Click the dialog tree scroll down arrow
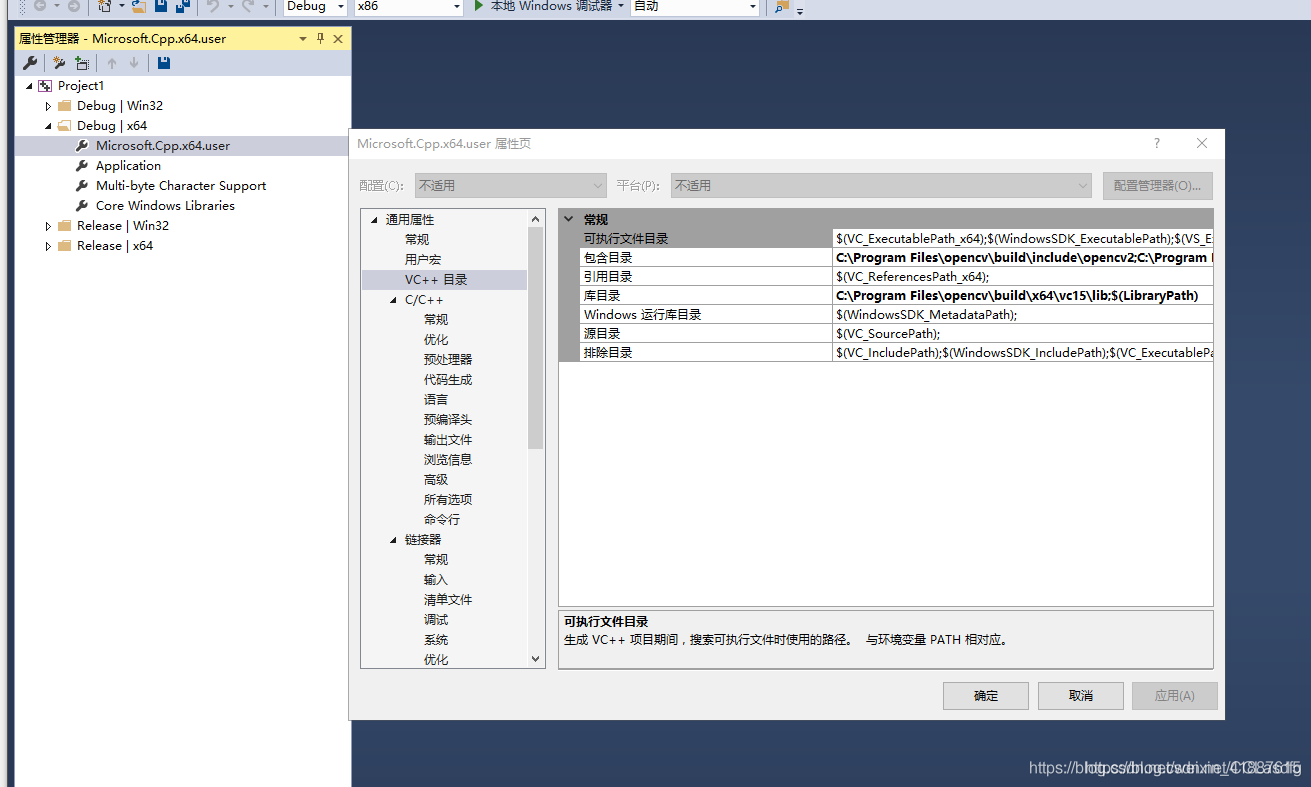This screenshot has width=1311, height=787. tap(536, 659)
